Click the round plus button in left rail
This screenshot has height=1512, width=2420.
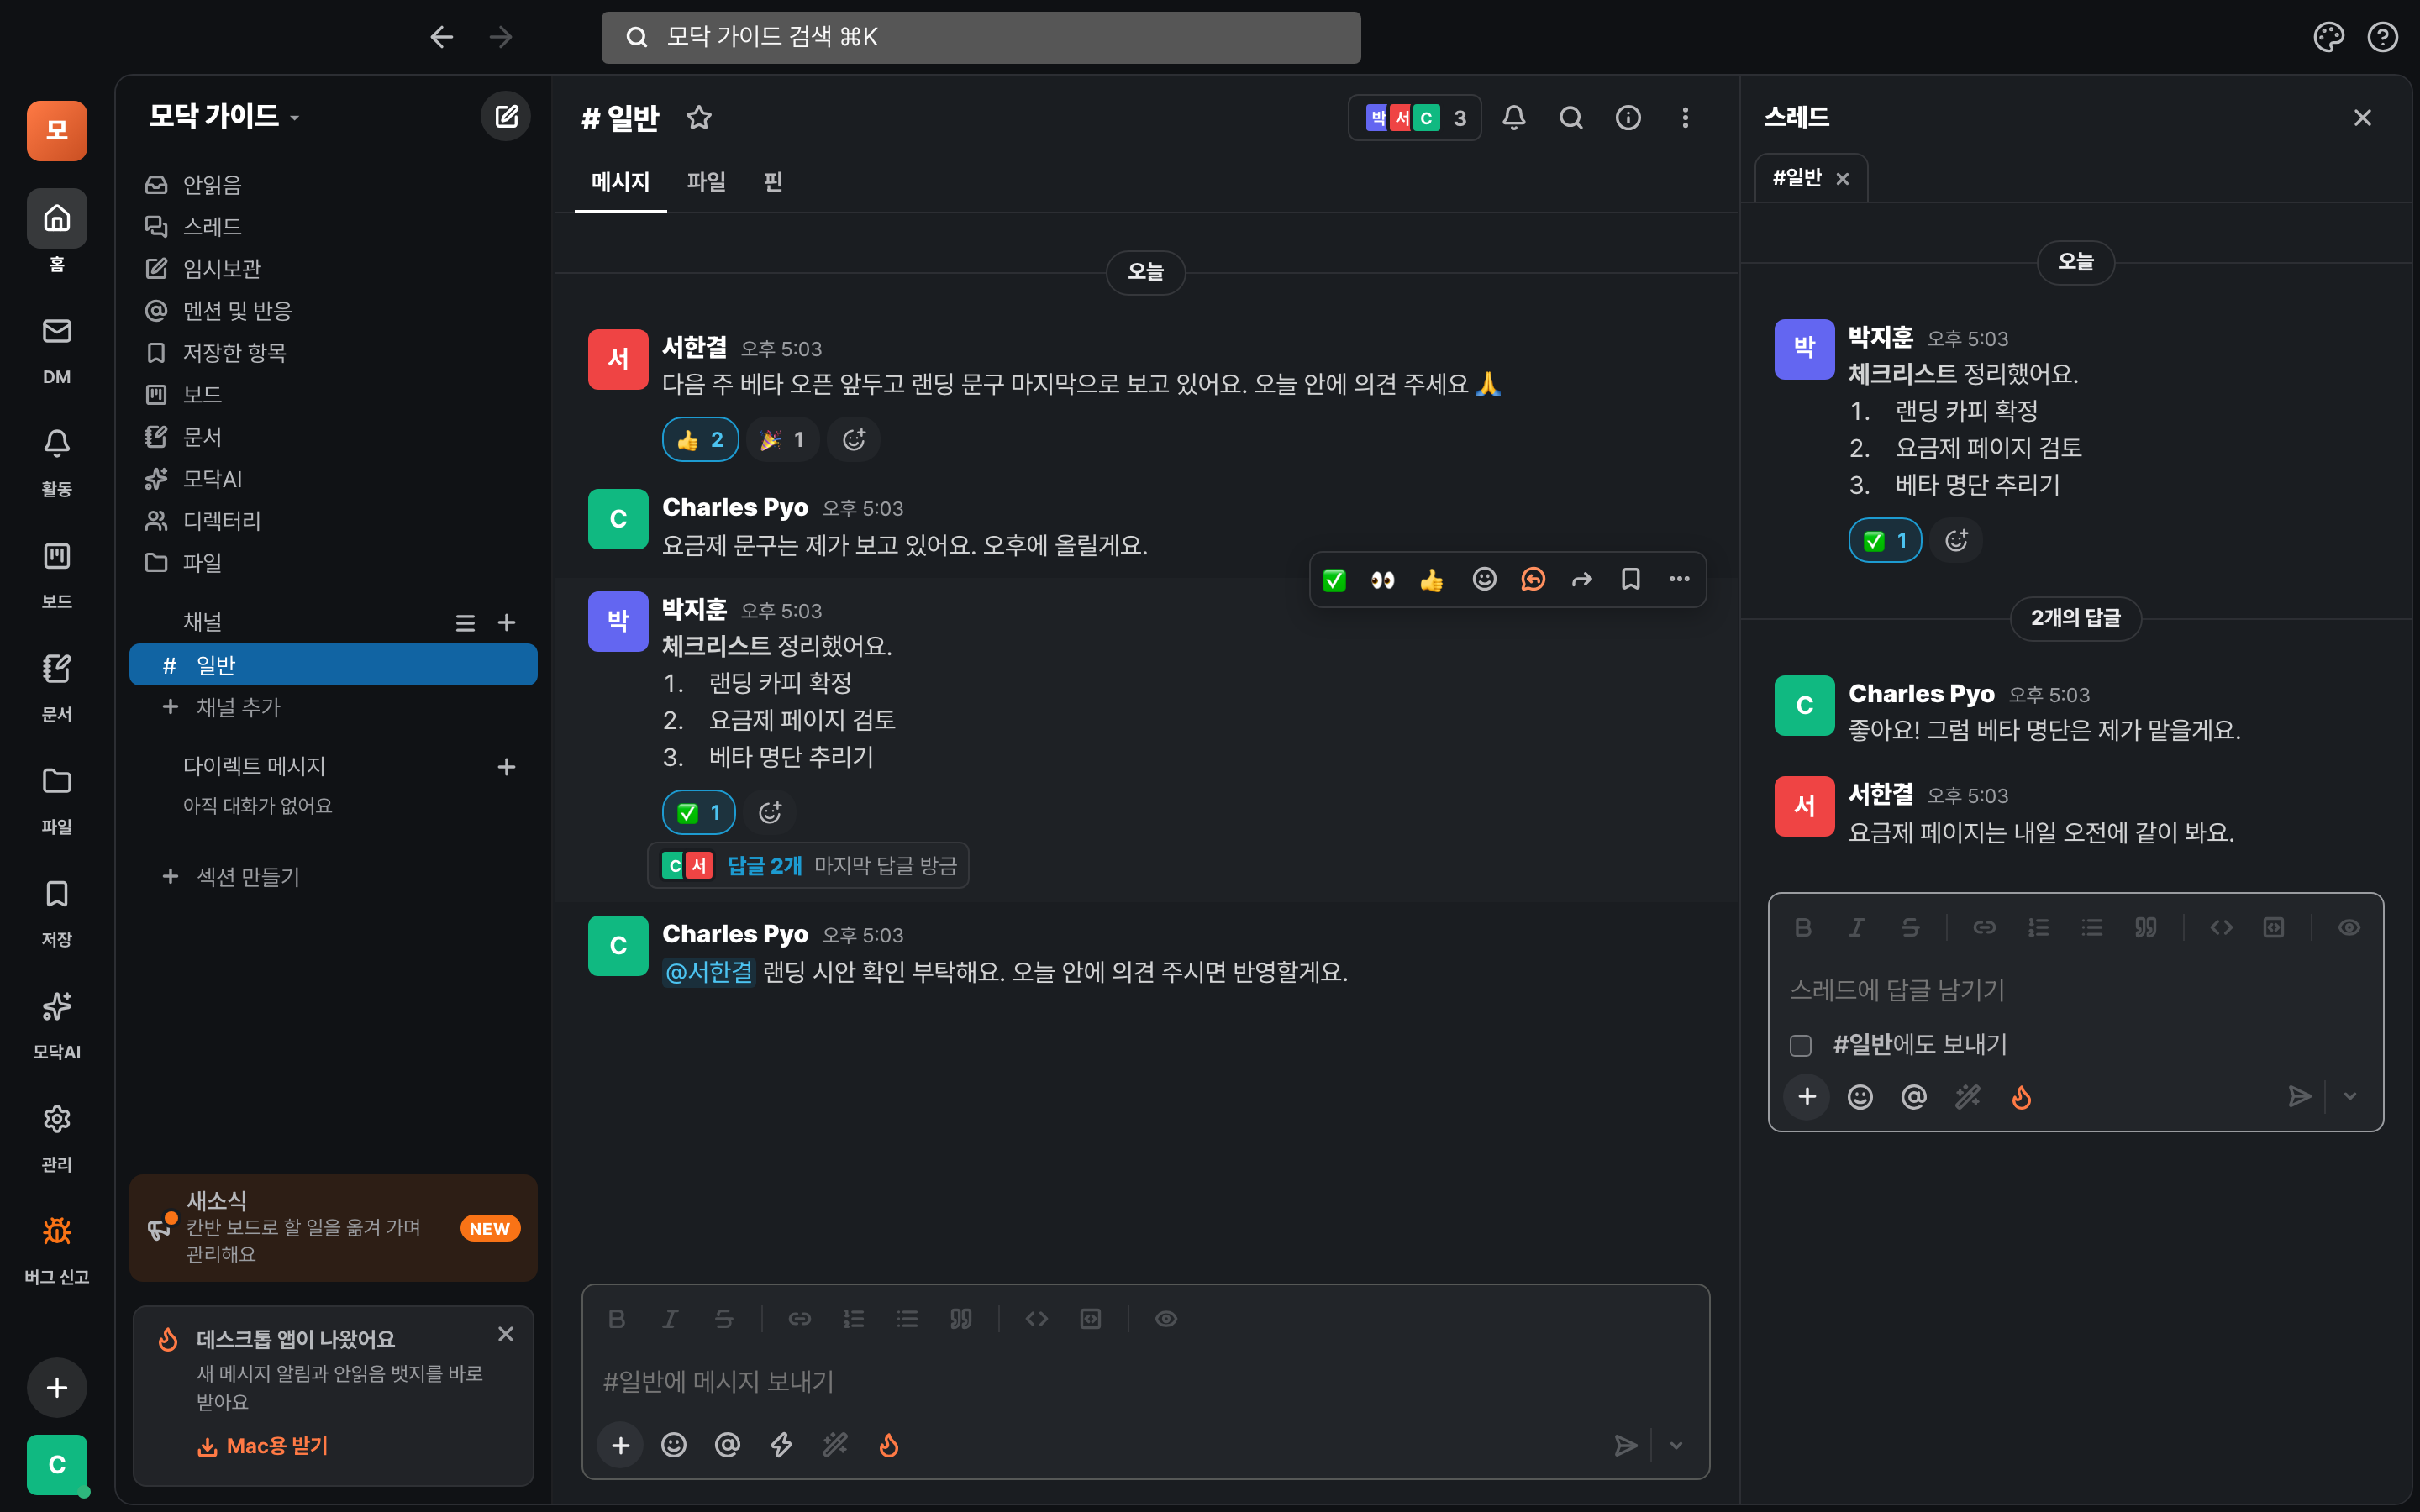pos(57,1387)
